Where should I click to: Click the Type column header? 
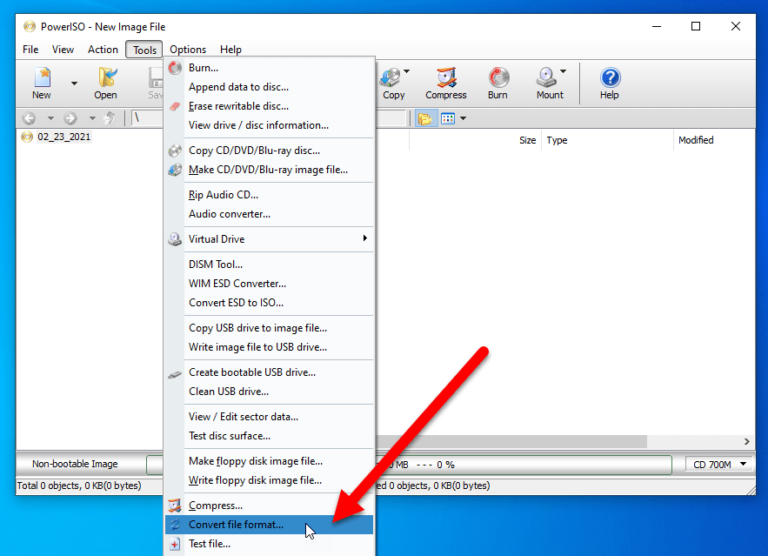[x=607, y=141]
